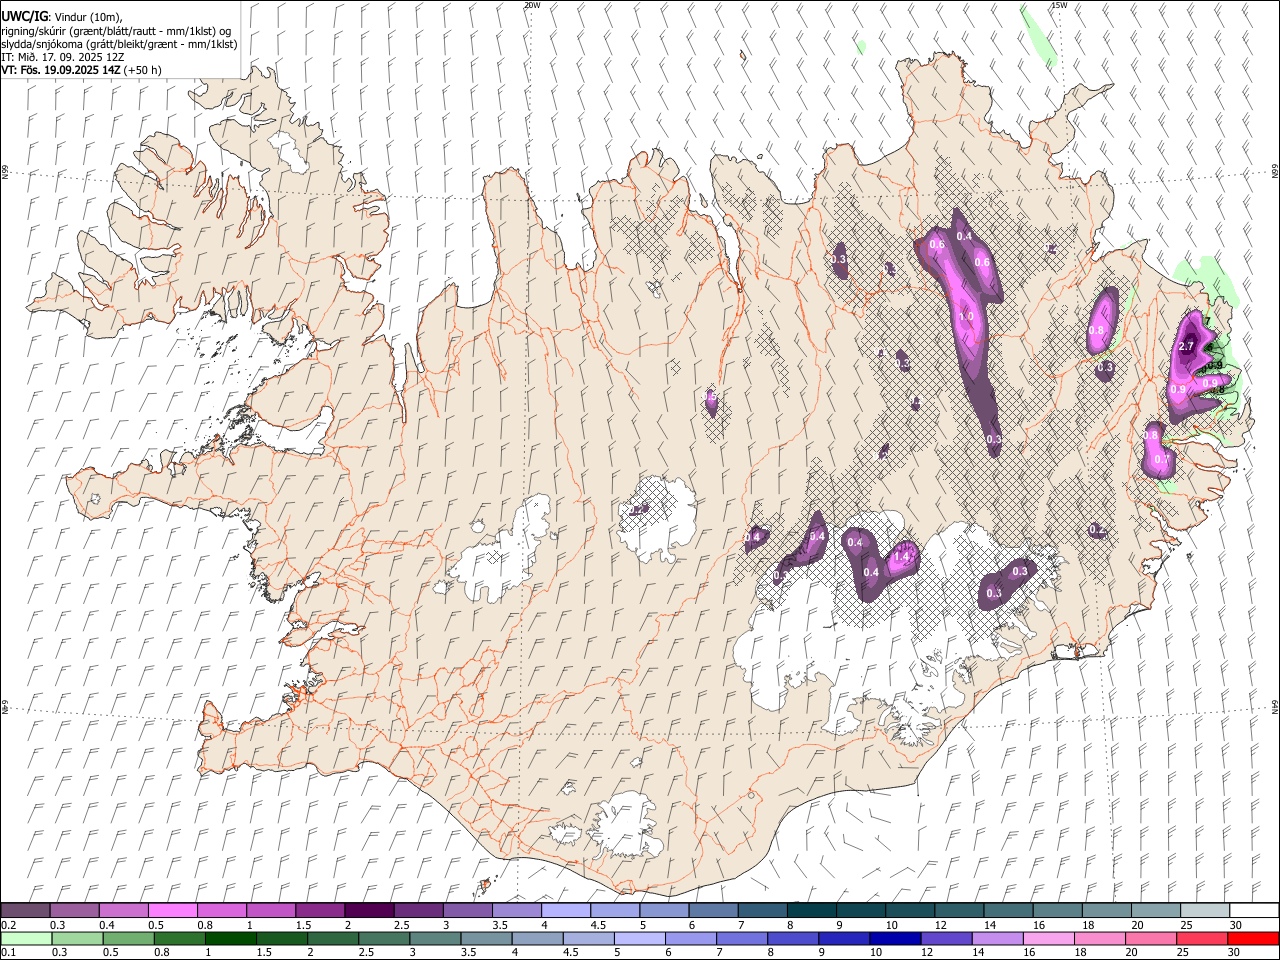This screenshot has width=1280, height=960.
Task: Pick the dull purple 0.2 swatch in the upper legend
Action: (25, 910)
